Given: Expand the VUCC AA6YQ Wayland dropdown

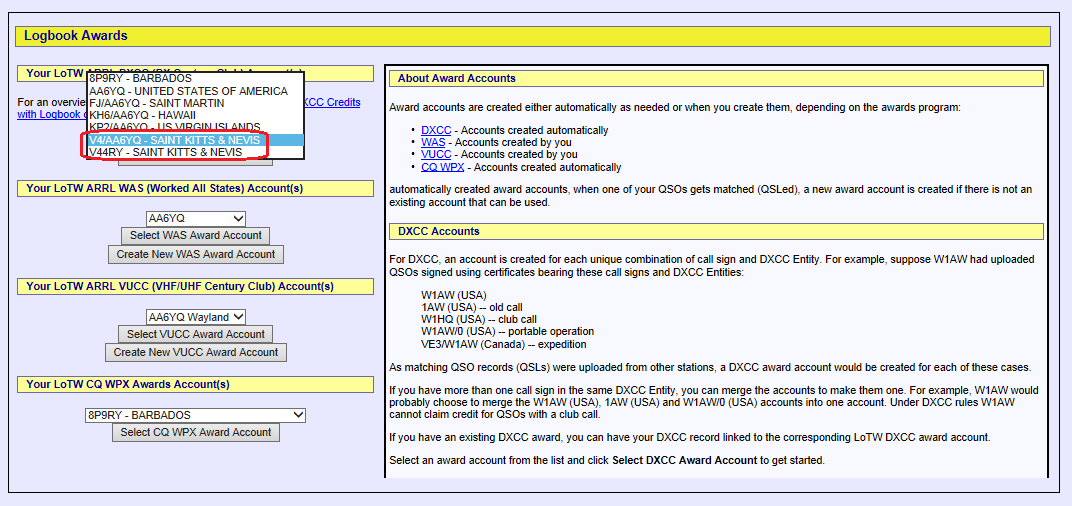Looking at the screenshot, I should coord(195,317).
